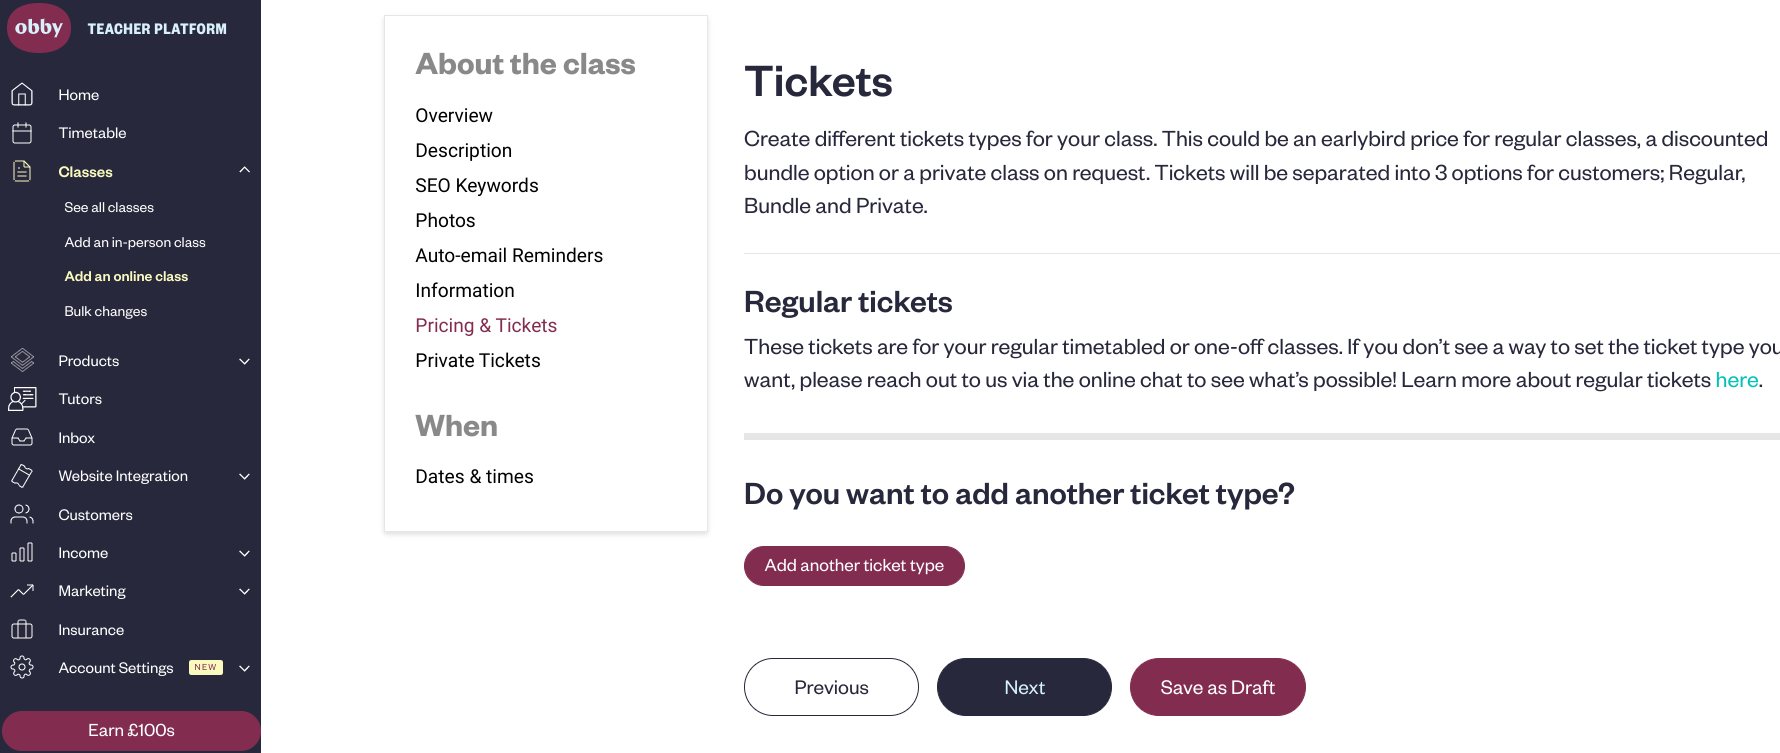Click the Timetable calendar icon
Viewport: 1780px width, 753px height.
(22, 133)
